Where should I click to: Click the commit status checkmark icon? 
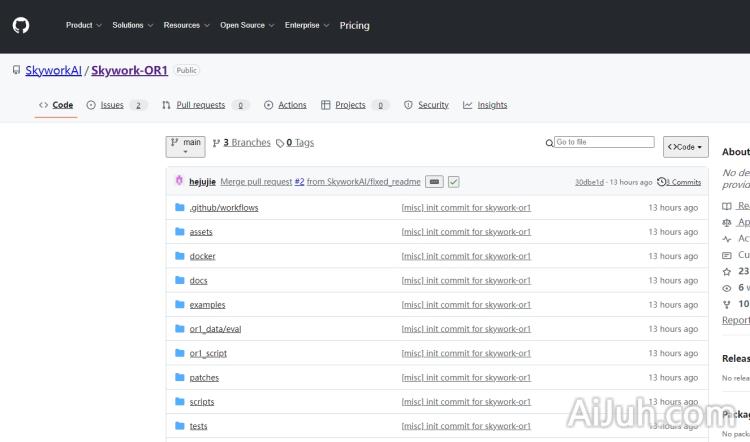pyautogui.click(x=453, y=182)
